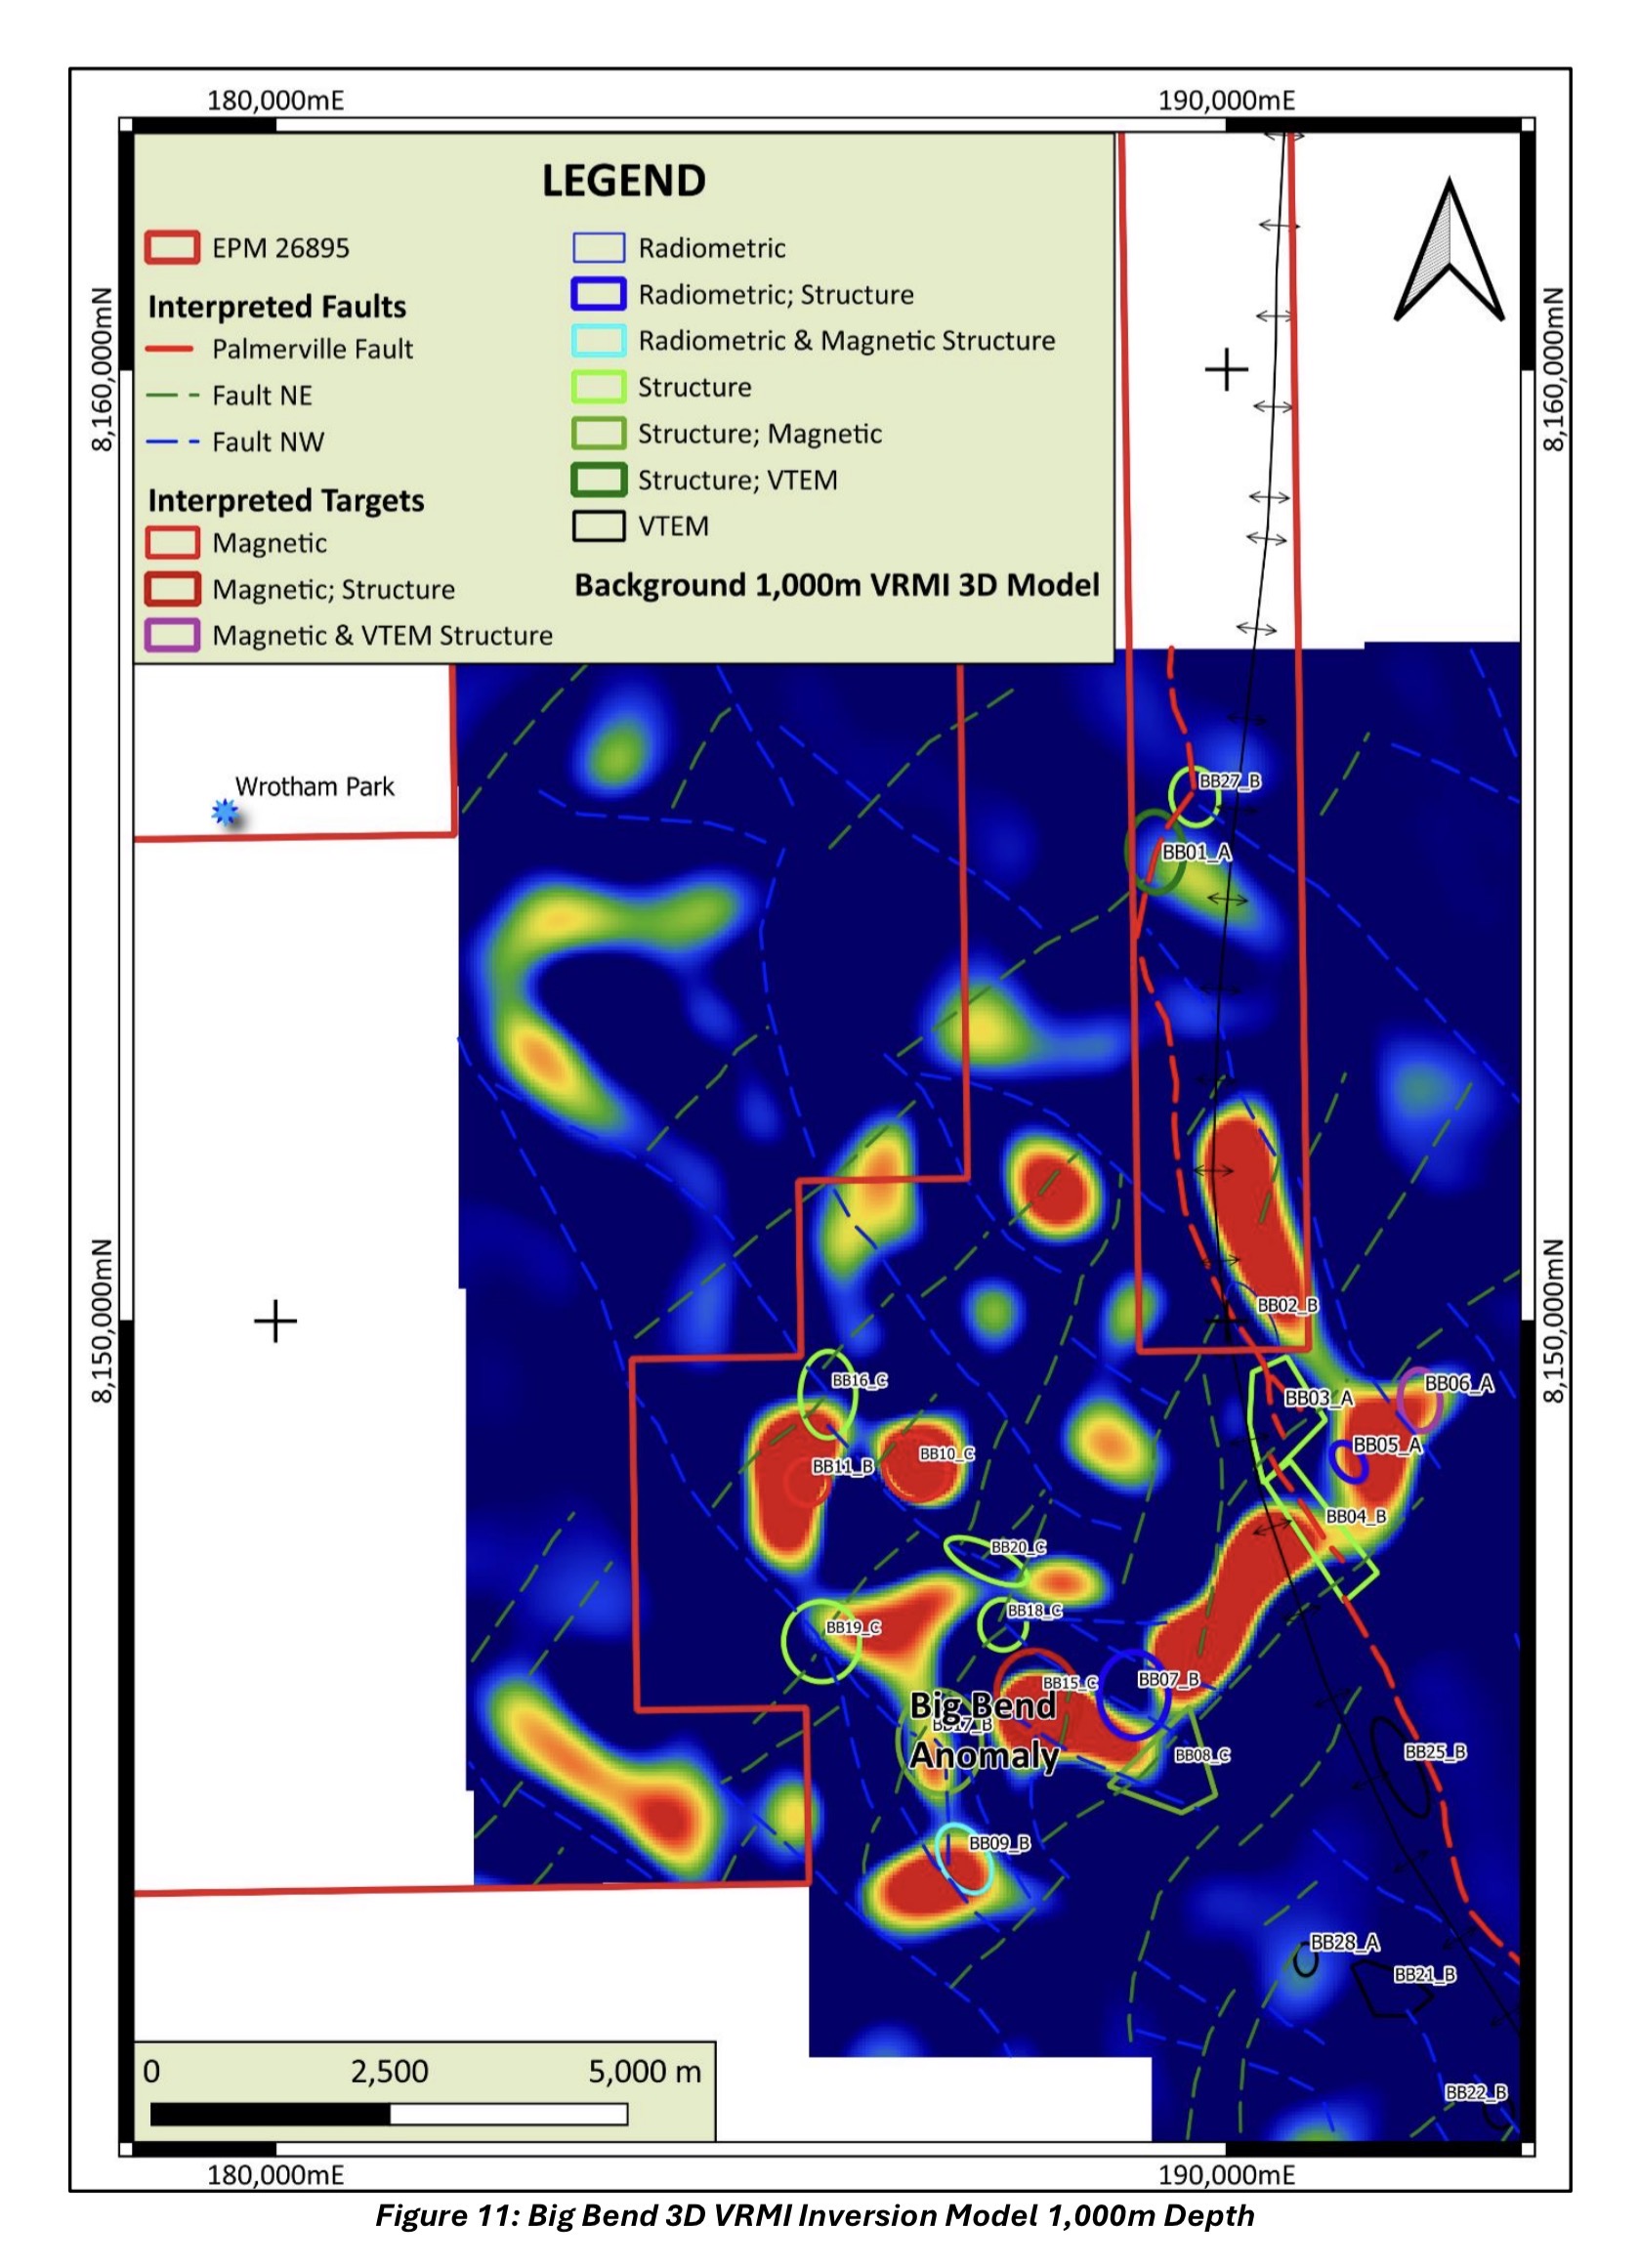1639x2268 pixels.
Task: Click the Magnetic & VTEM Structure purple swatch
Action: (172, 635)
